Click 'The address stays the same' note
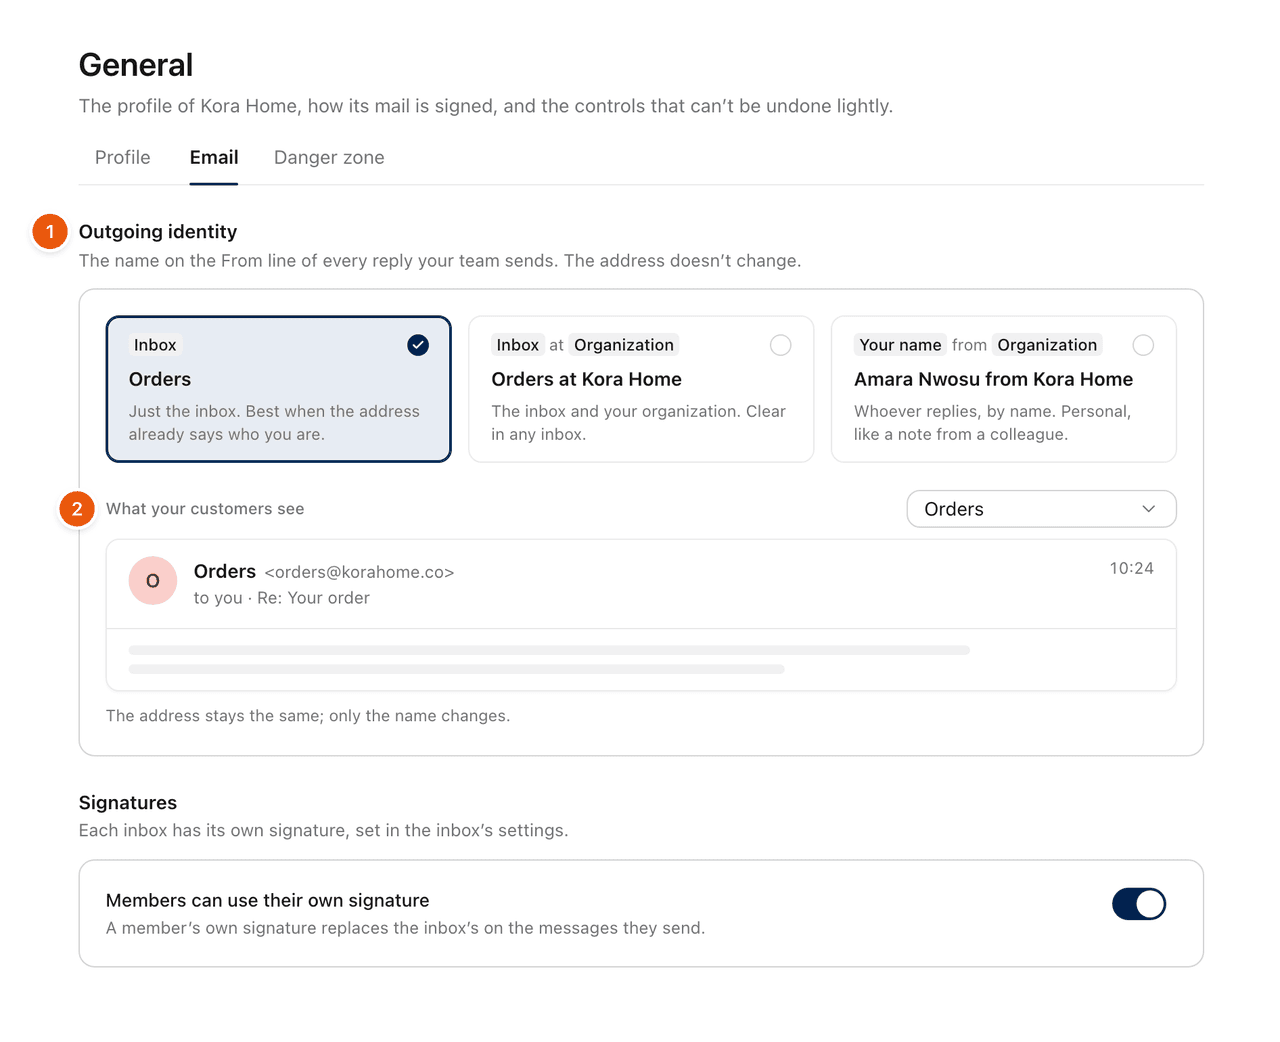The image size is (1280, 1042). point(308,716)
